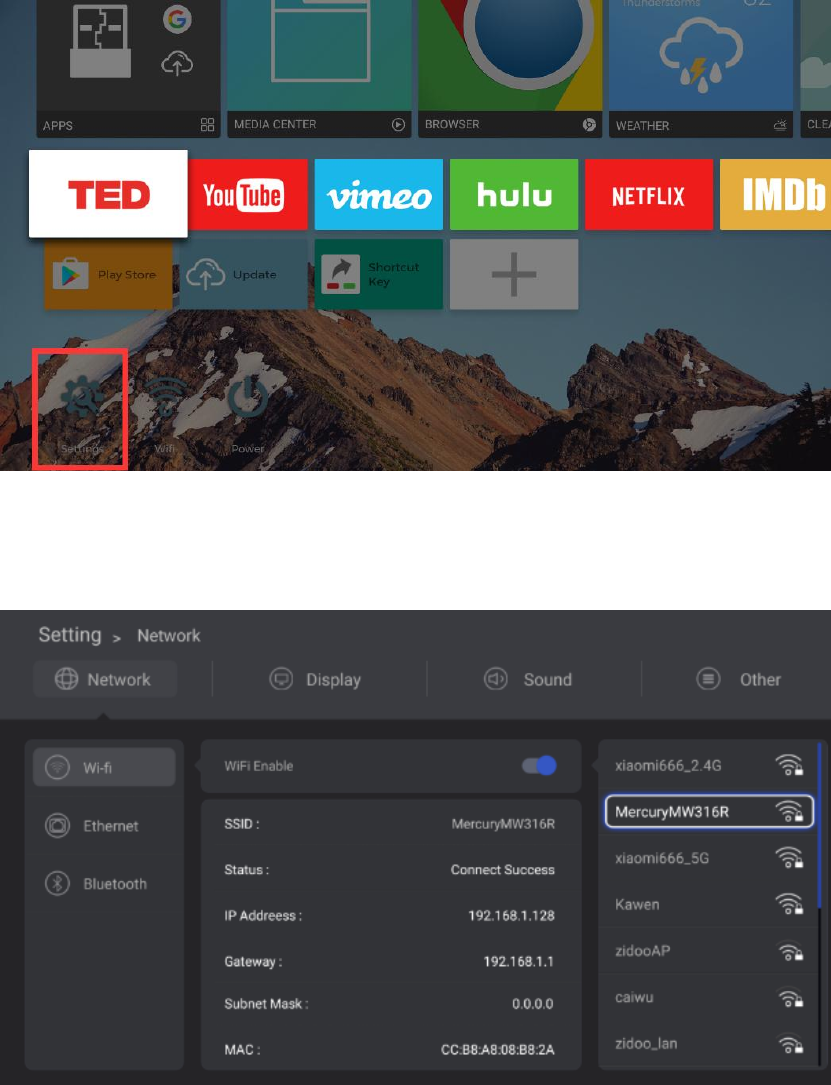Click the Other list icon
Viewport: 831px width, 1085px height.
(x=708, y=679)
